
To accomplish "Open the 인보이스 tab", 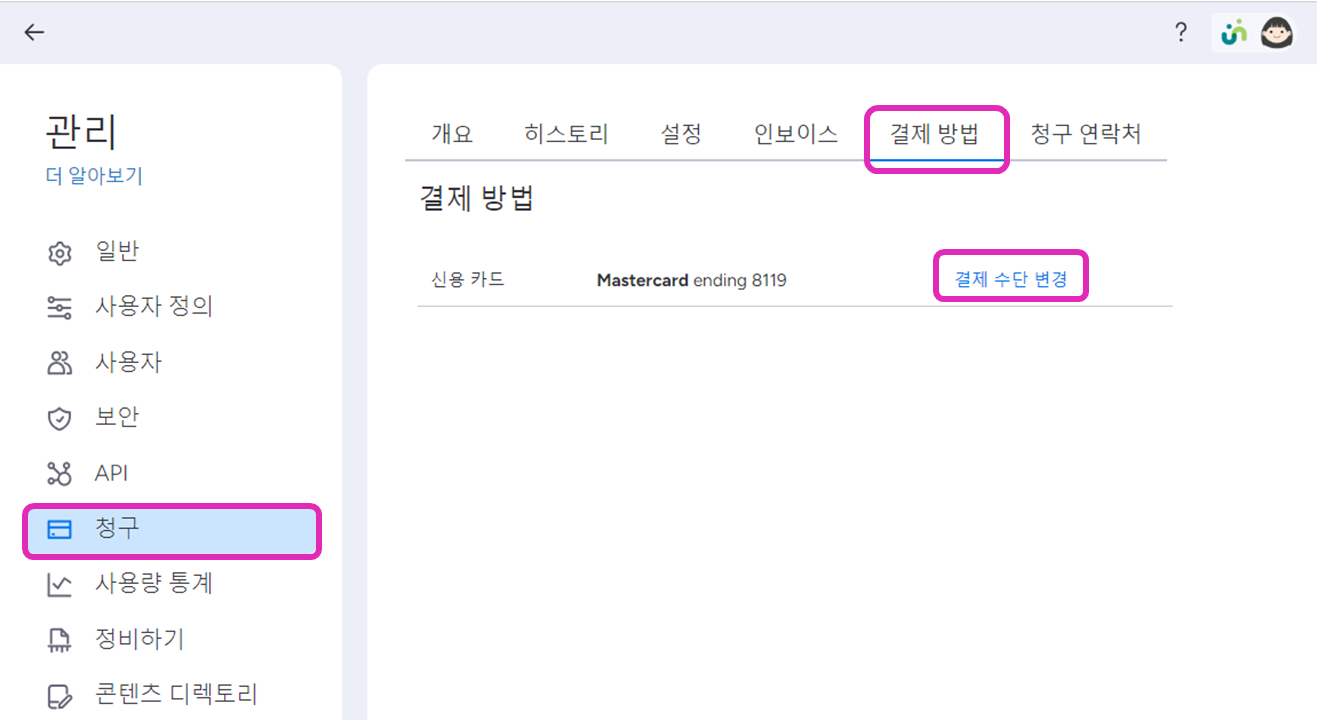I will click(x=796, y=134).
